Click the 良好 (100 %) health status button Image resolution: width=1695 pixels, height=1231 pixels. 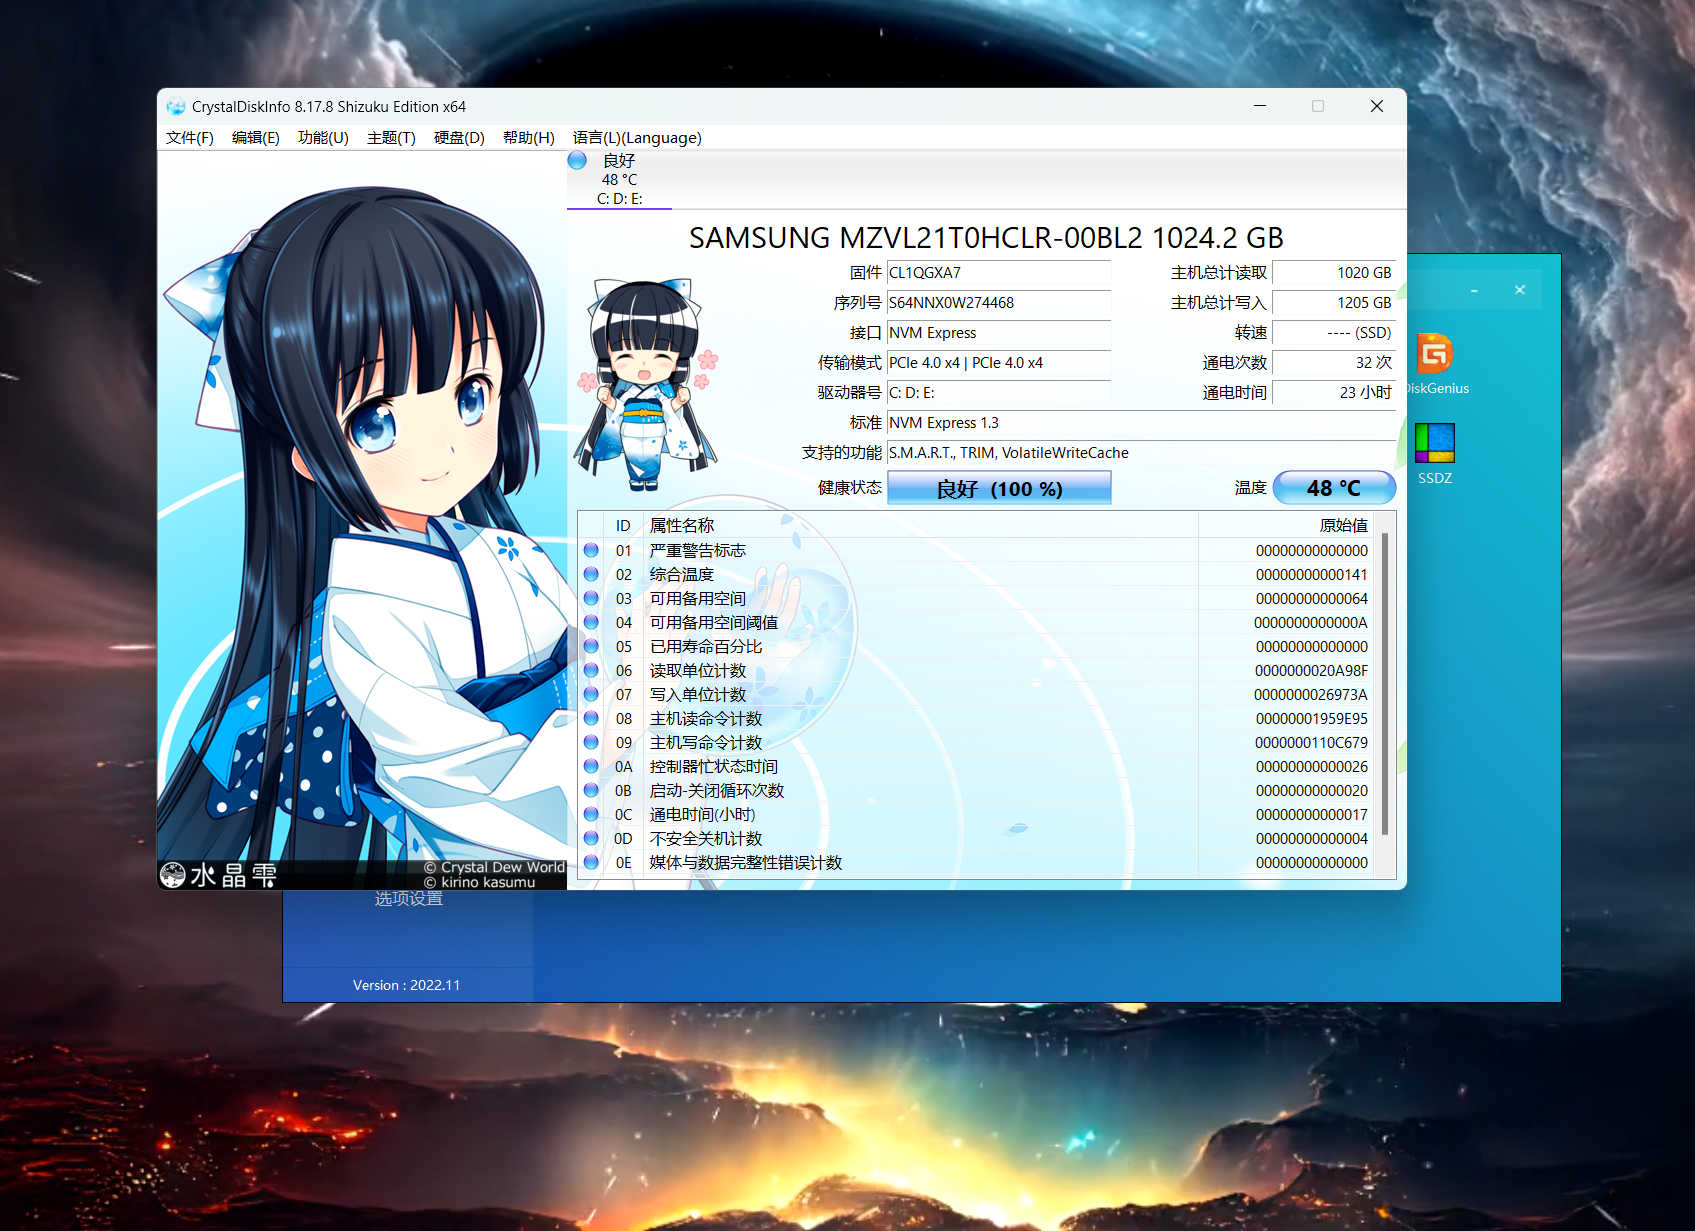[999, 488]
